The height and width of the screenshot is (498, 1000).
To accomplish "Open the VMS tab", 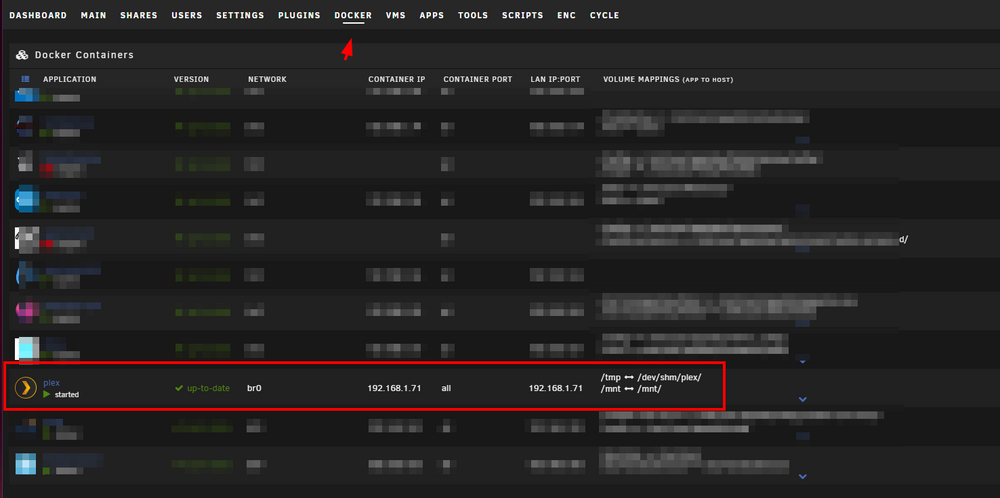I will (395, 15).
